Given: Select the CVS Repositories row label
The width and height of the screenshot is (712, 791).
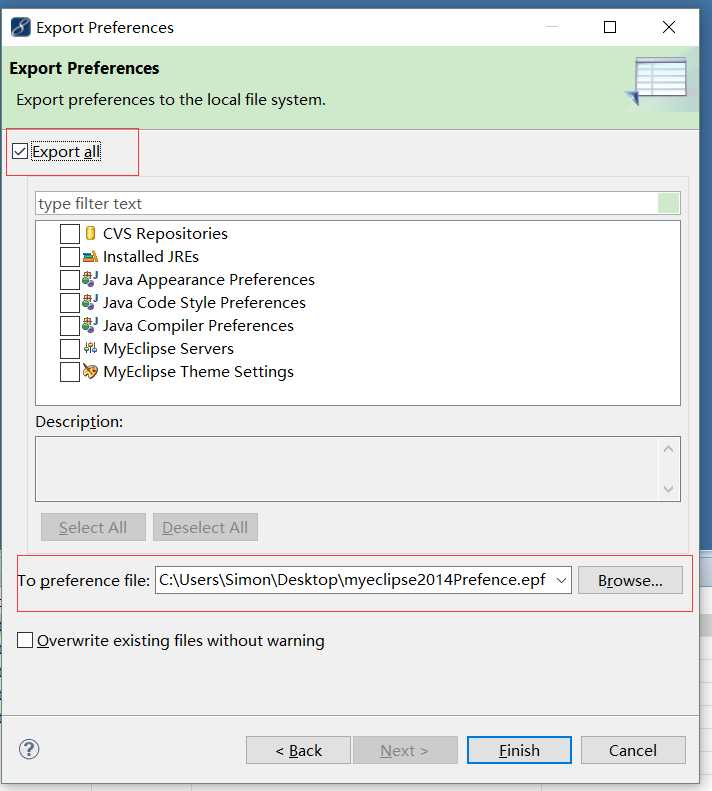Looking at the screenshot, I should click(x=165, y=234).
